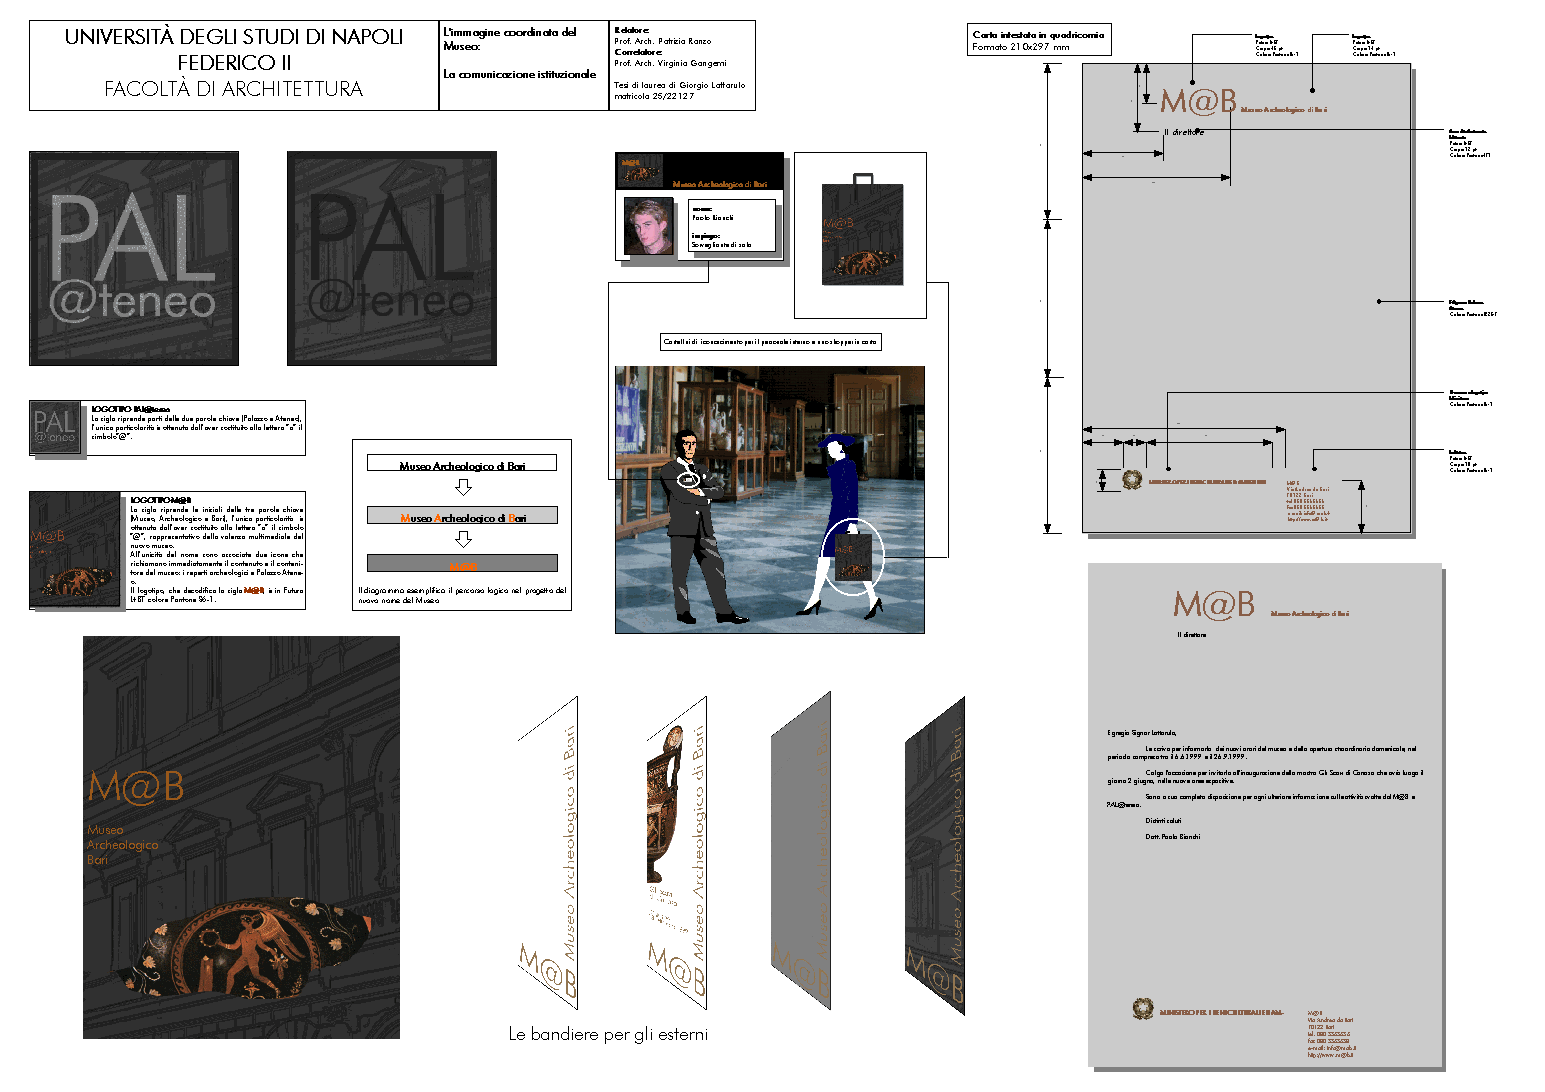Click the address block on the lower letter

(1332, 1034)
